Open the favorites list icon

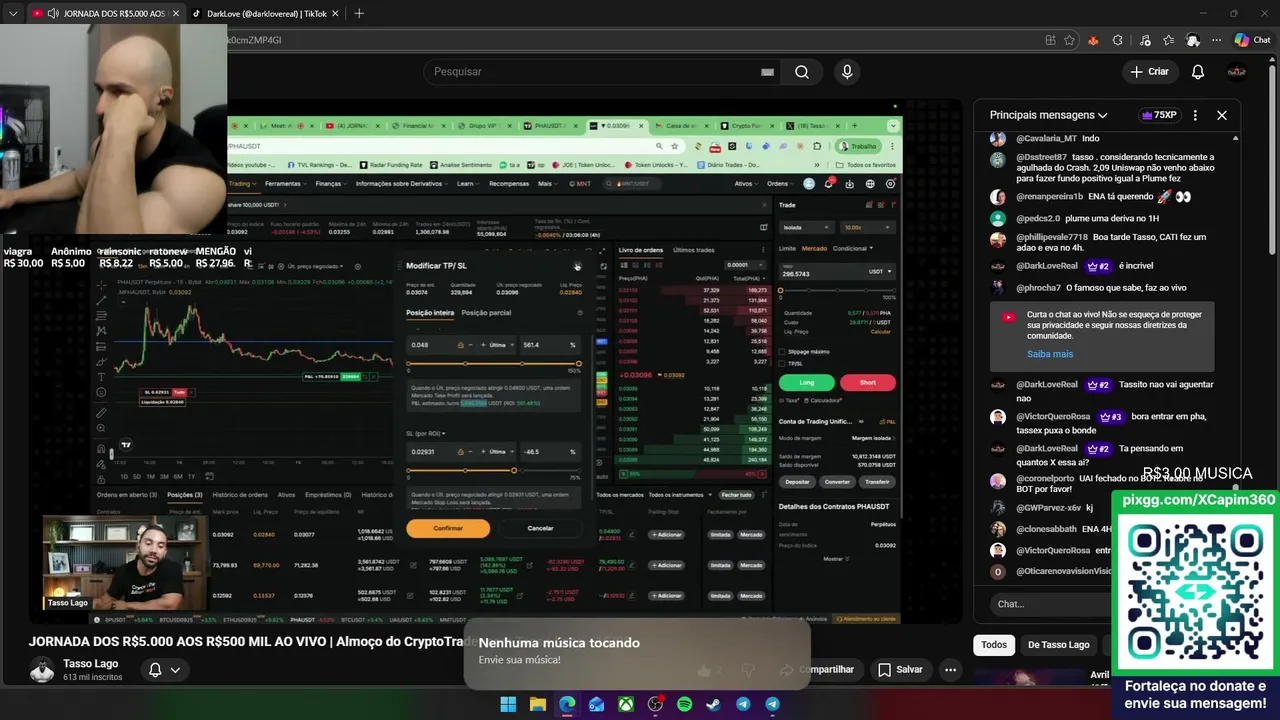(x=1169, y=40)
